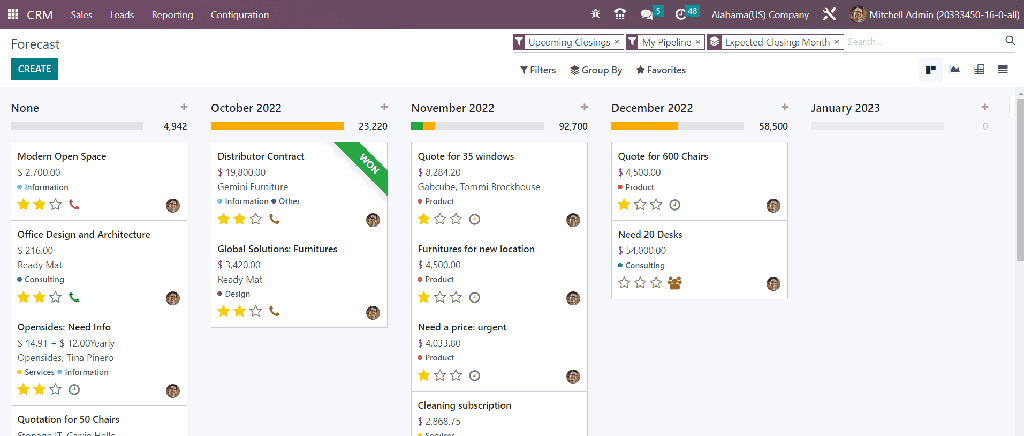Click salesperson avatar on Need 20 Desks card
The image size is (1024, 436).
tap(773, 284)
